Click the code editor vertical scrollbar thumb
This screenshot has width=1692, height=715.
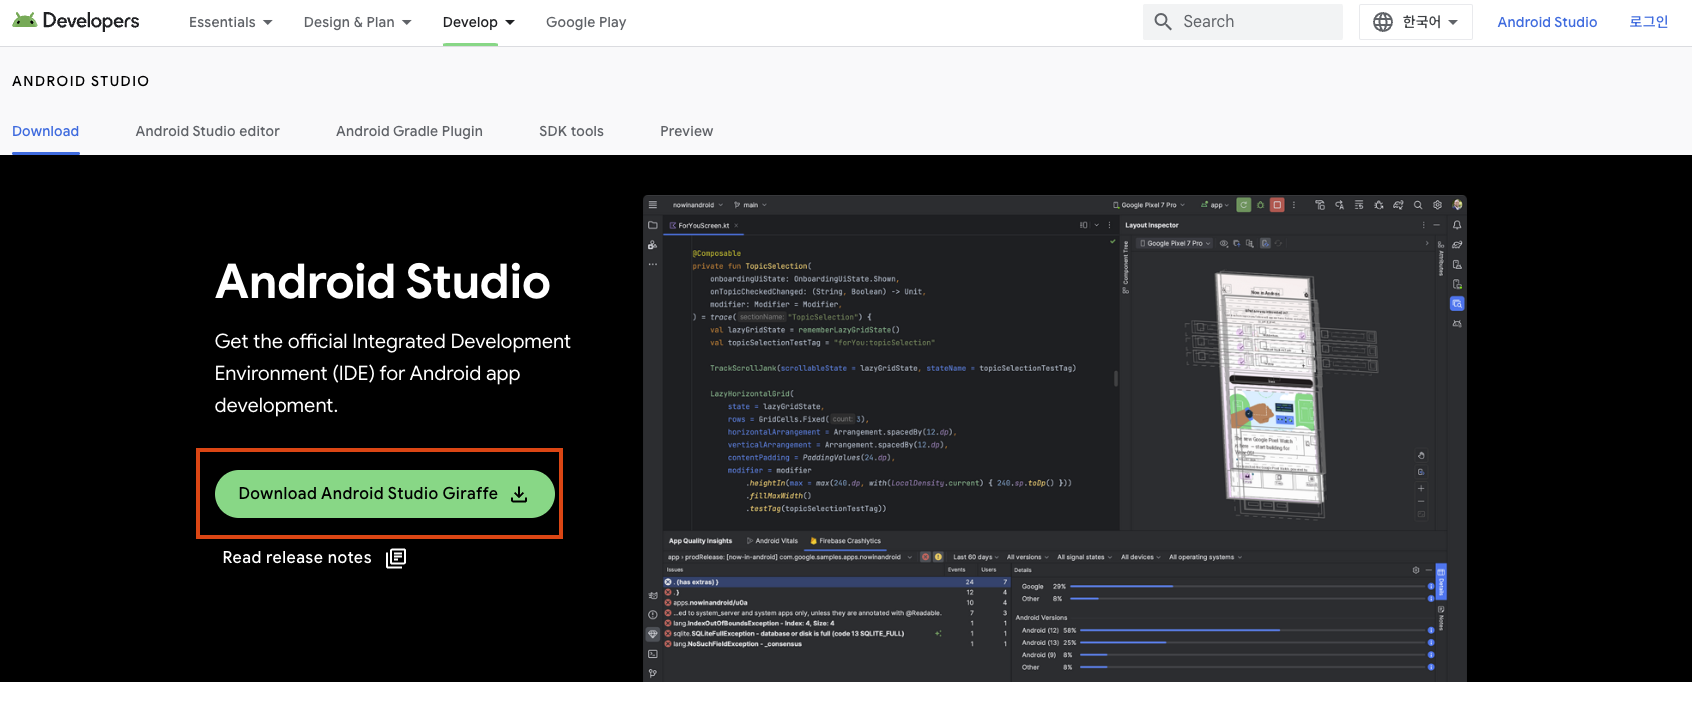point(1116,379)
